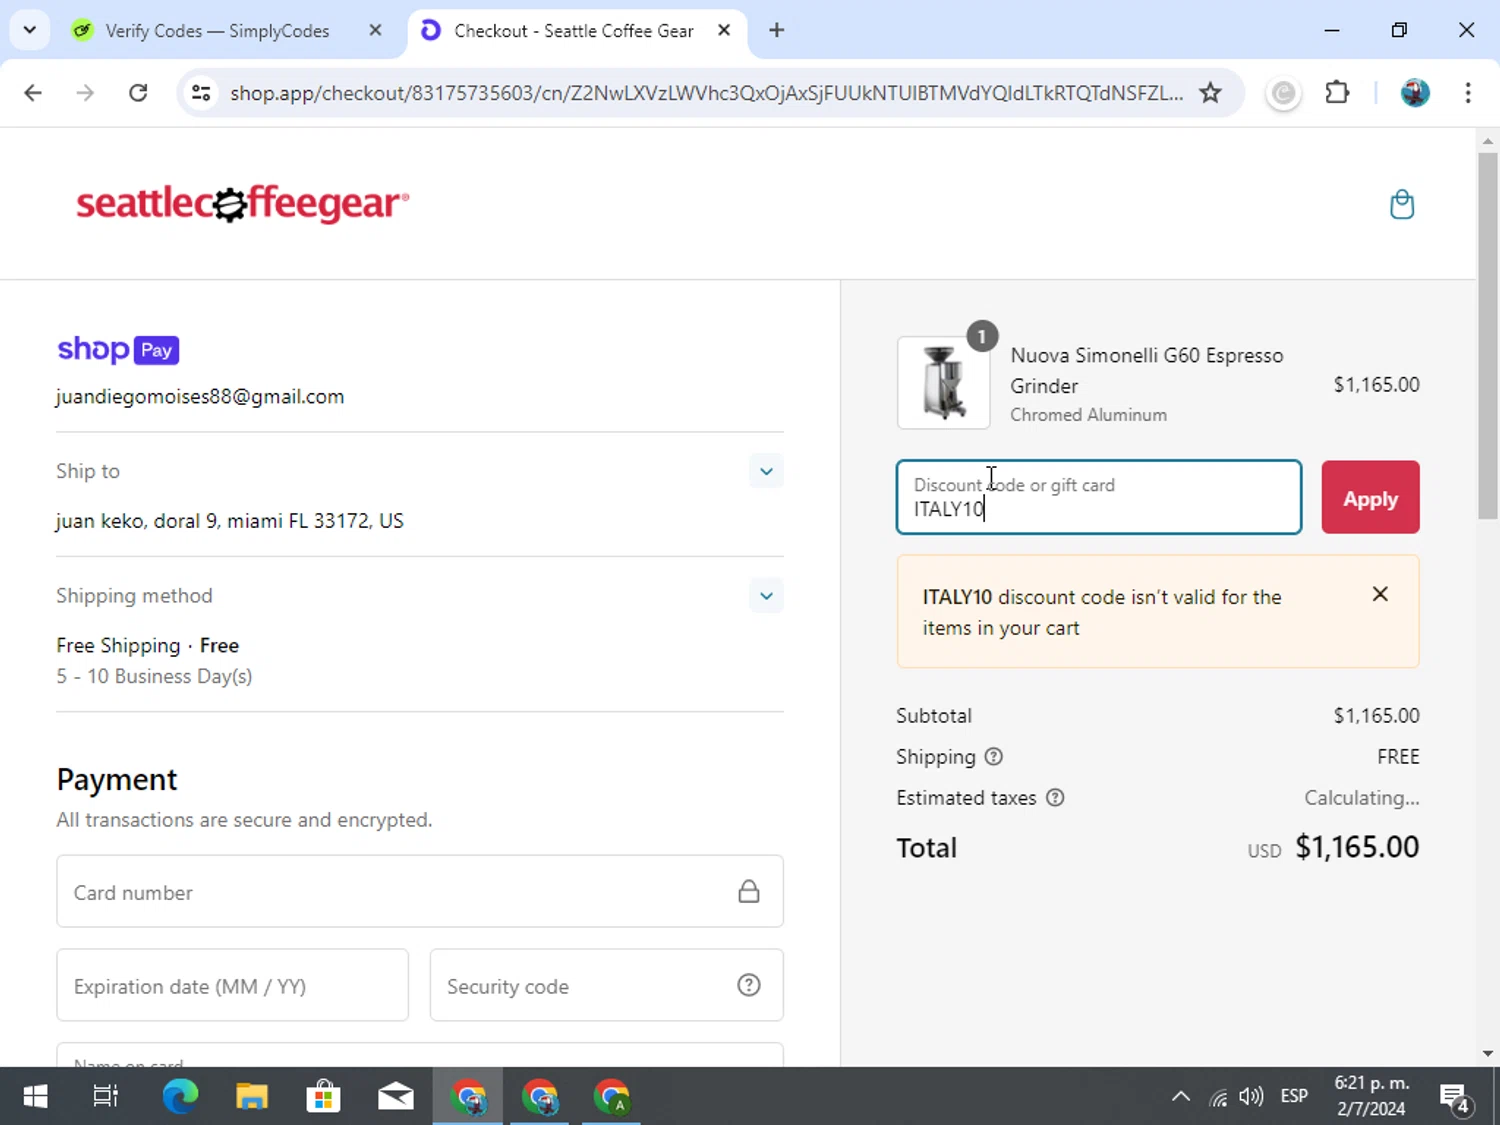View site information icon in address bar
This screenshot has height=1125, width=1500.
click(201, 93)
